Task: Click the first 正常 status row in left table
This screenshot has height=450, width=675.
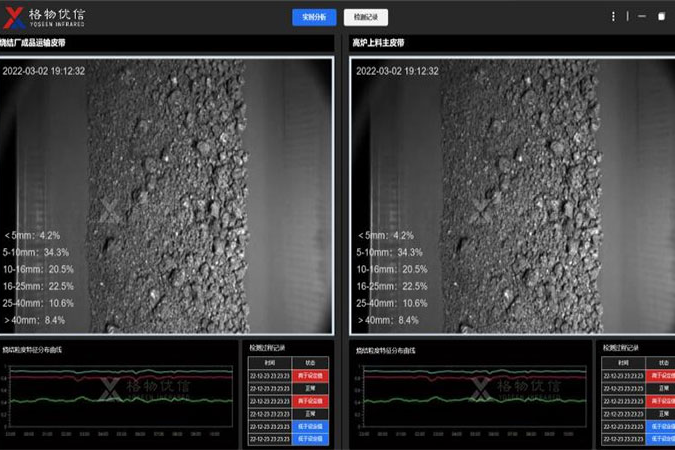Action: (x=309, y=388)
